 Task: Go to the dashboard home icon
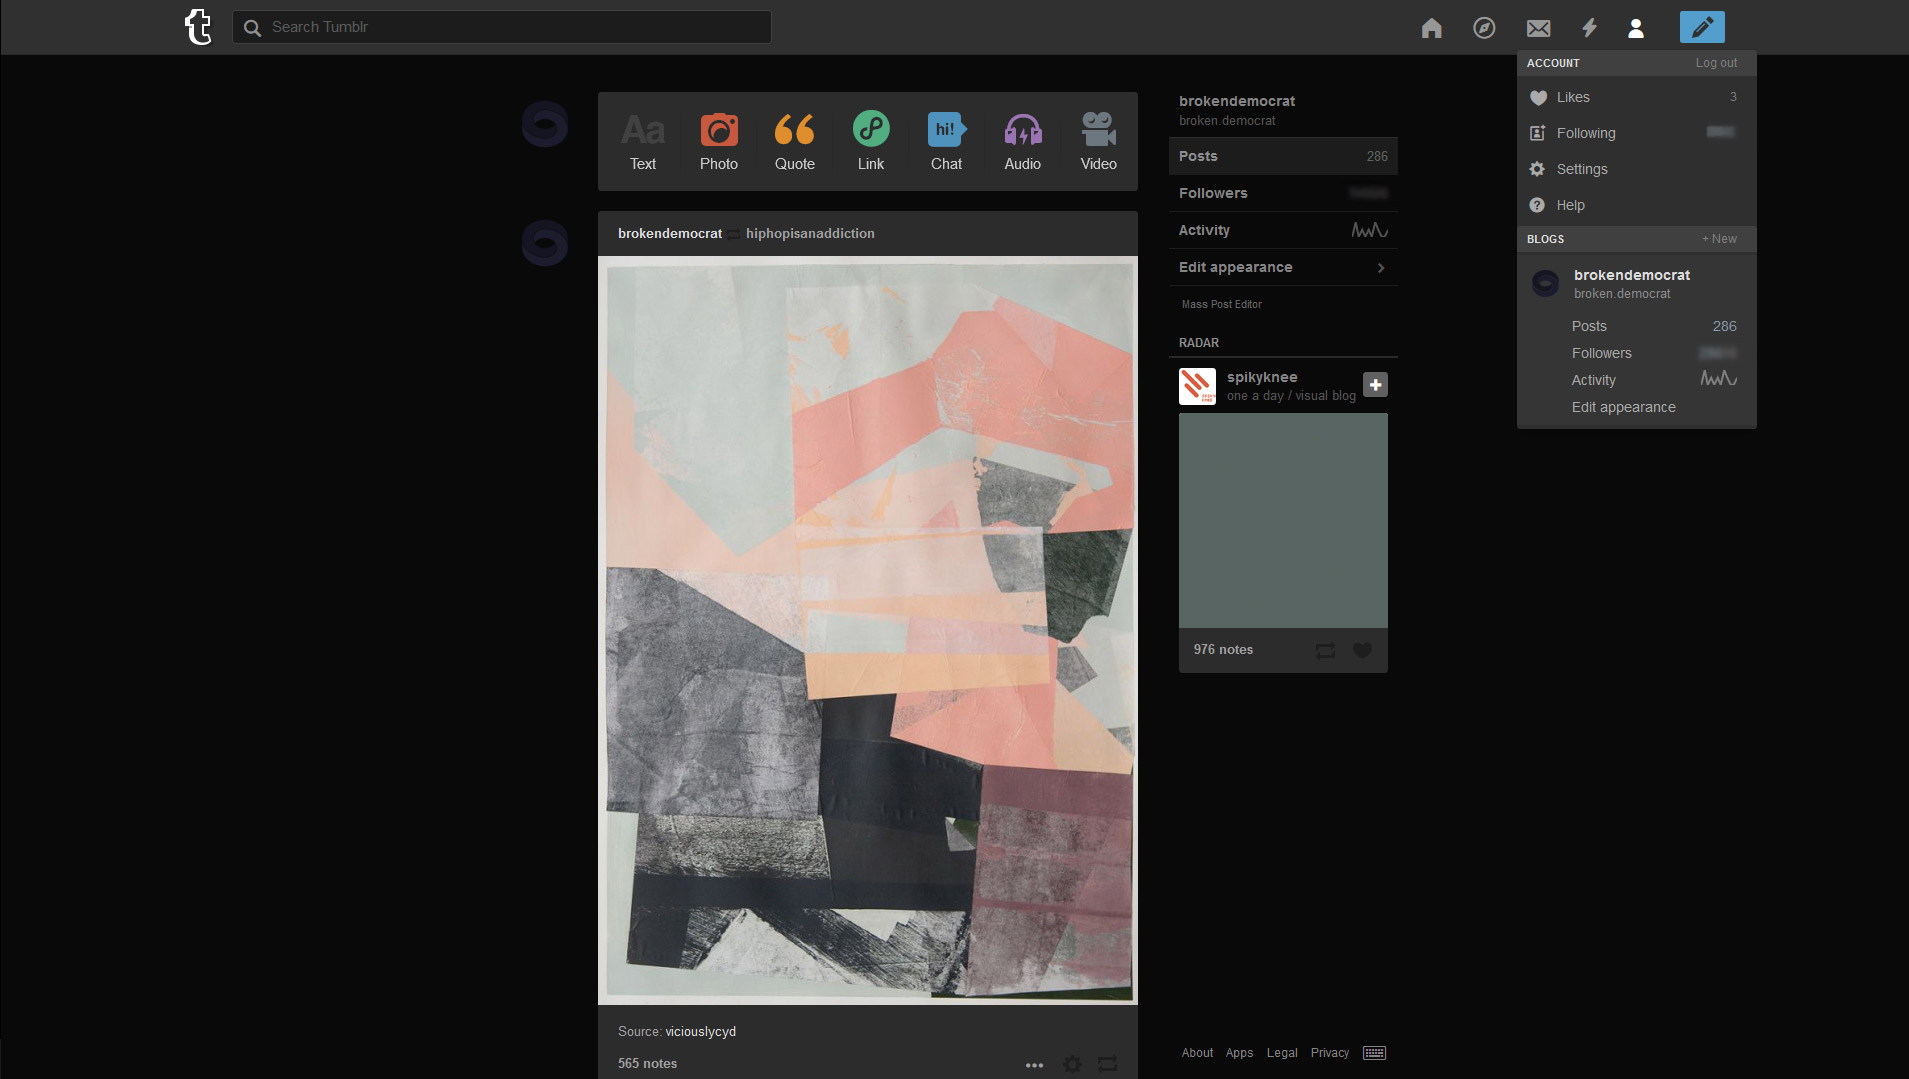point(1432,28)
